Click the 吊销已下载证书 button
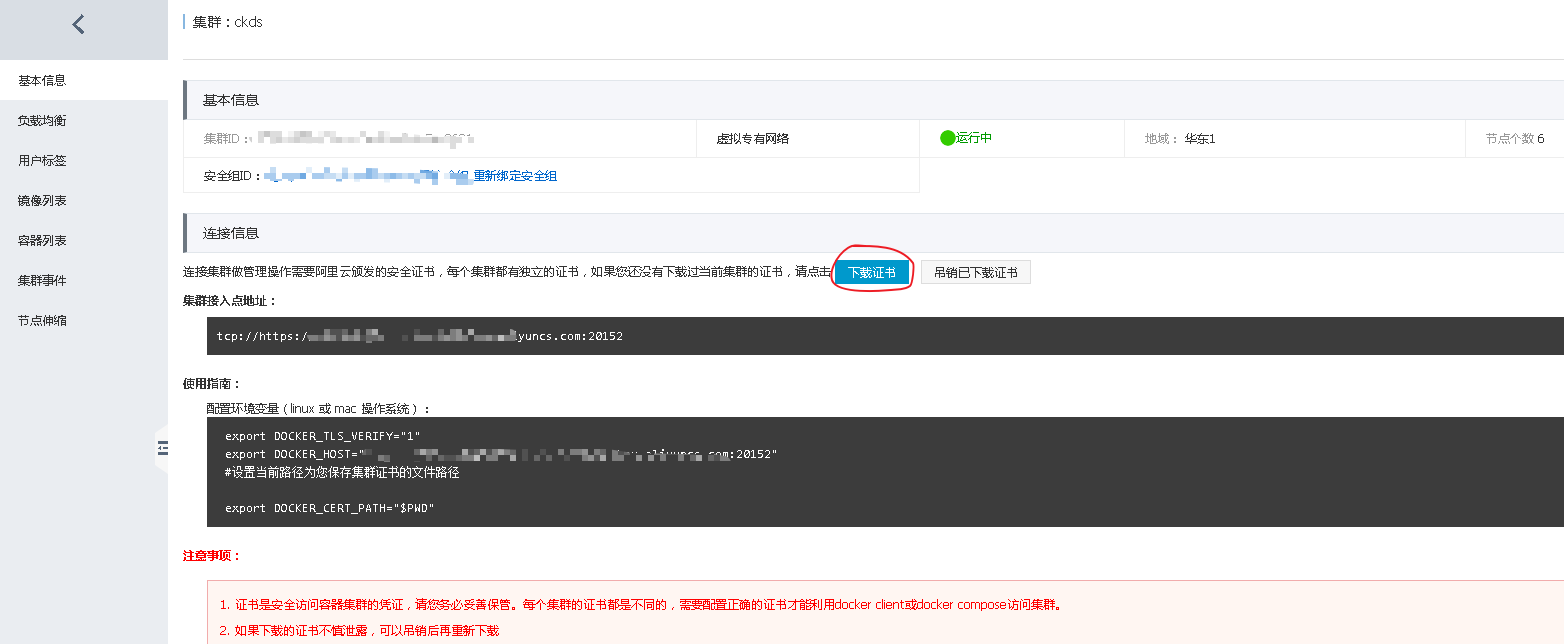This screenshot has height=644, width=1564. point(976,272)
